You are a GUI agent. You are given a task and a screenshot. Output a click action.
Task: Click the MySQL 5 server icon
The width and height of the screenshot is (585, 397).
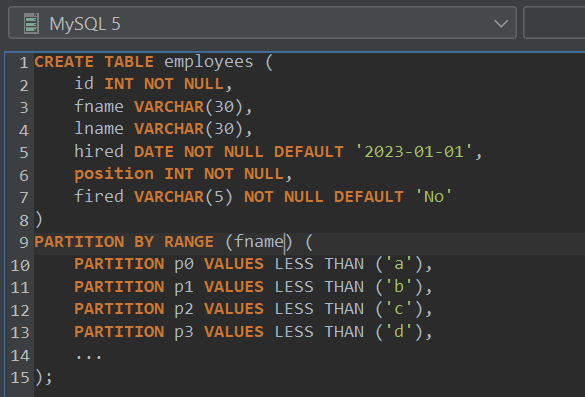(31, 24)
